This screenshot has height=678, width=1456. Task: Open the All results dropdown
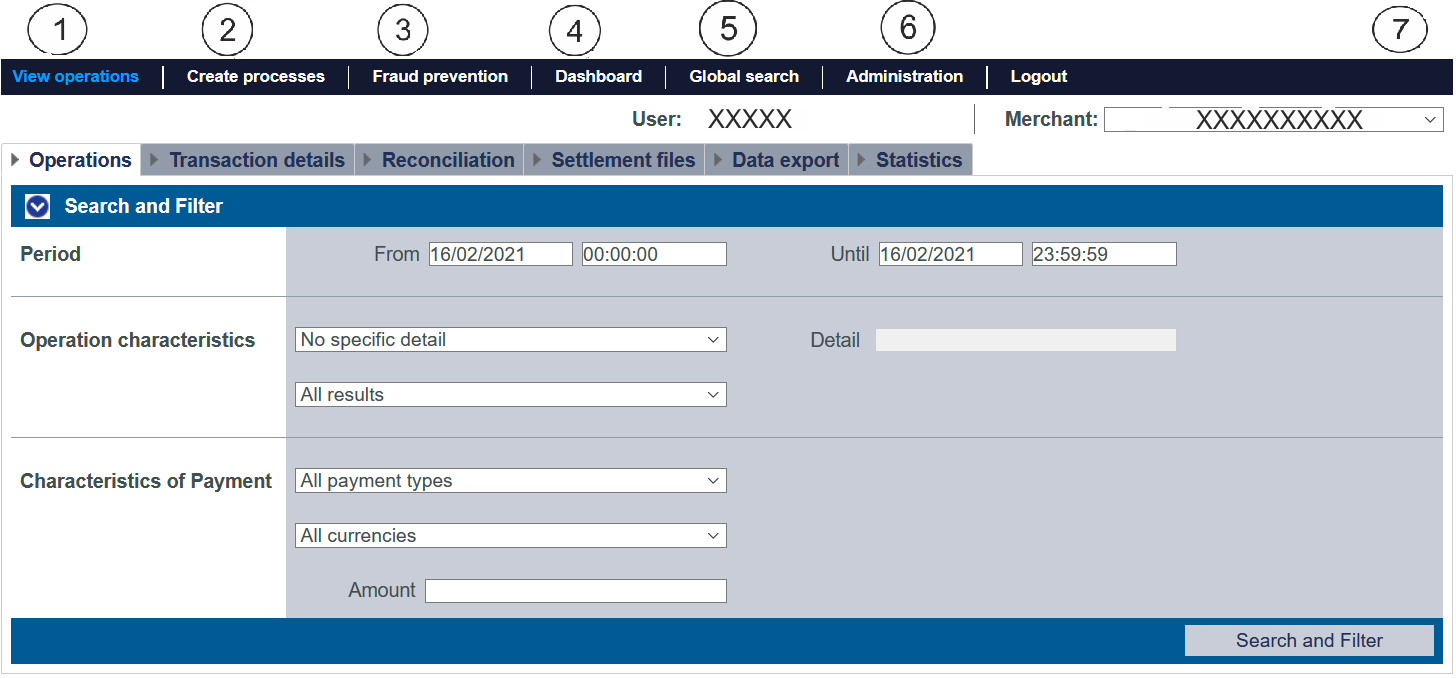pos(511,395)
